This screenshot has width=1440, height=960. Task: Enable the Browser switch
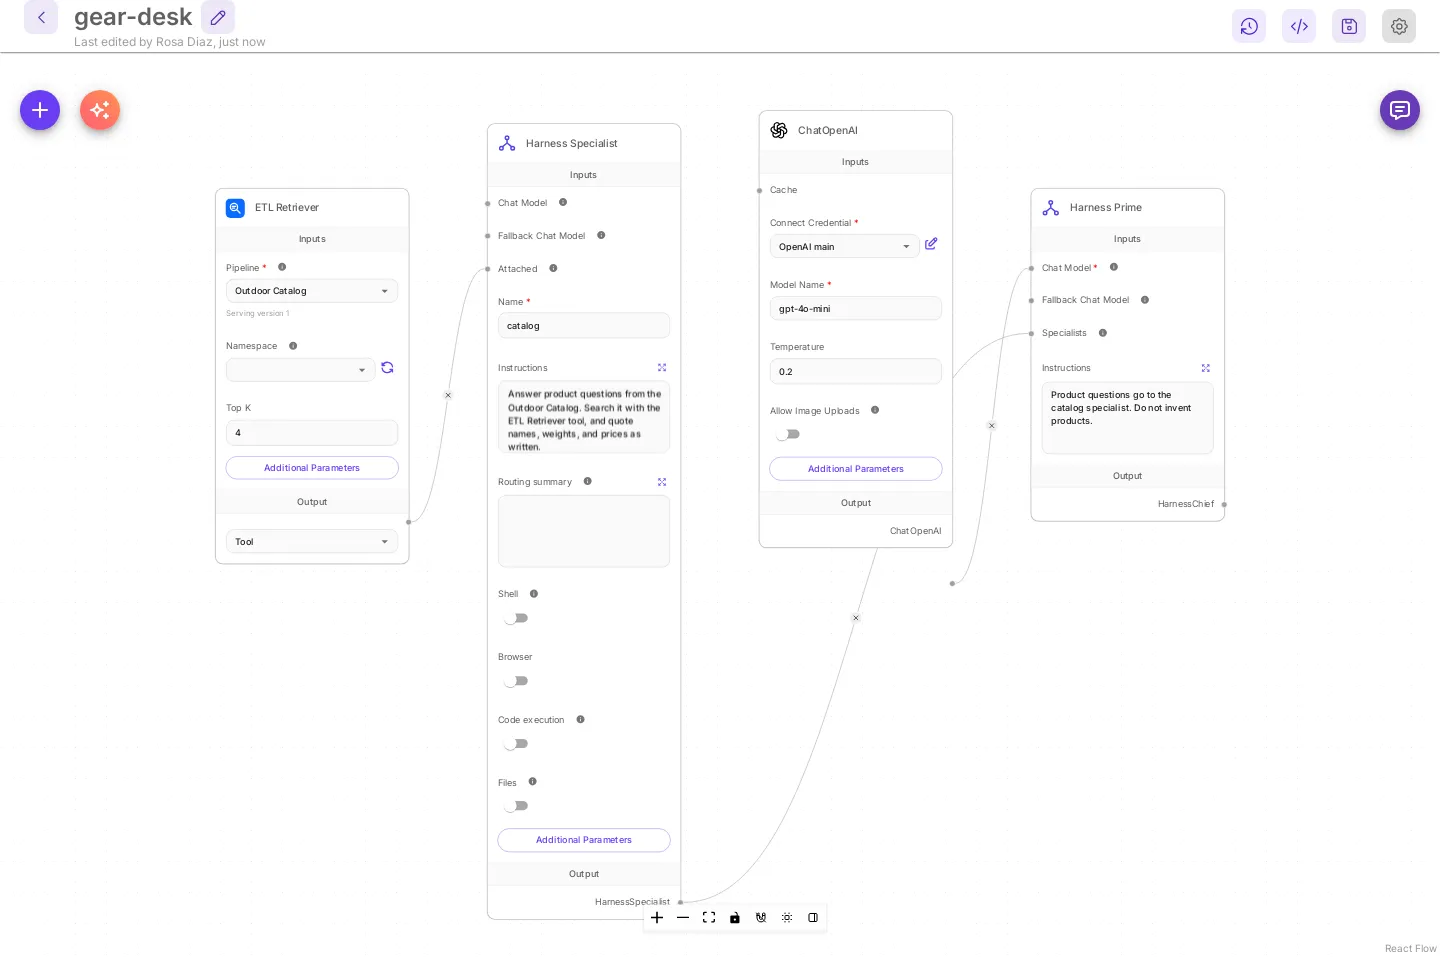[x=516, y=681]
